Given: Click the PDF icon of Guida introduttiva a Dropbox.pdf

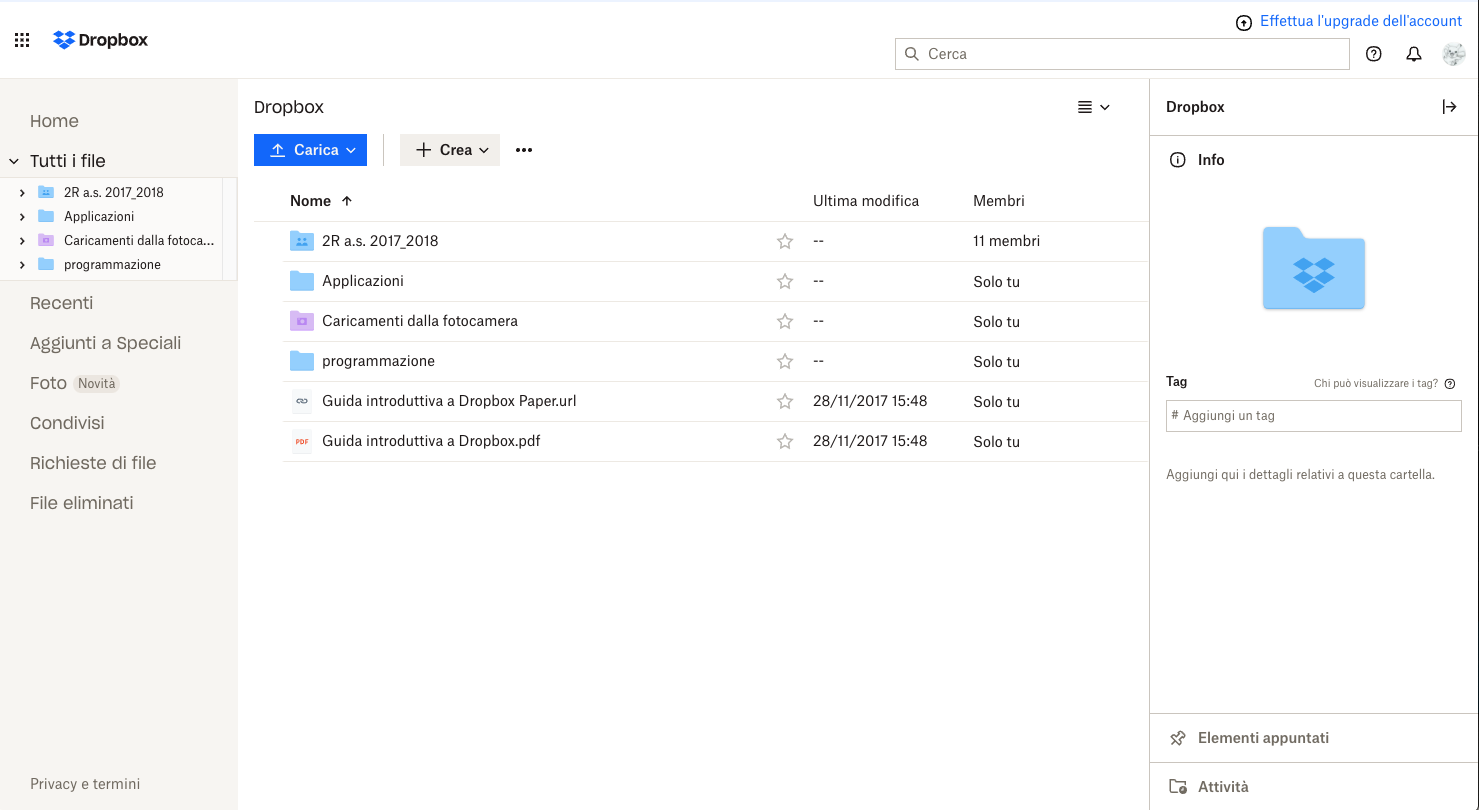Looking at the screenshot, I should 302,441.
